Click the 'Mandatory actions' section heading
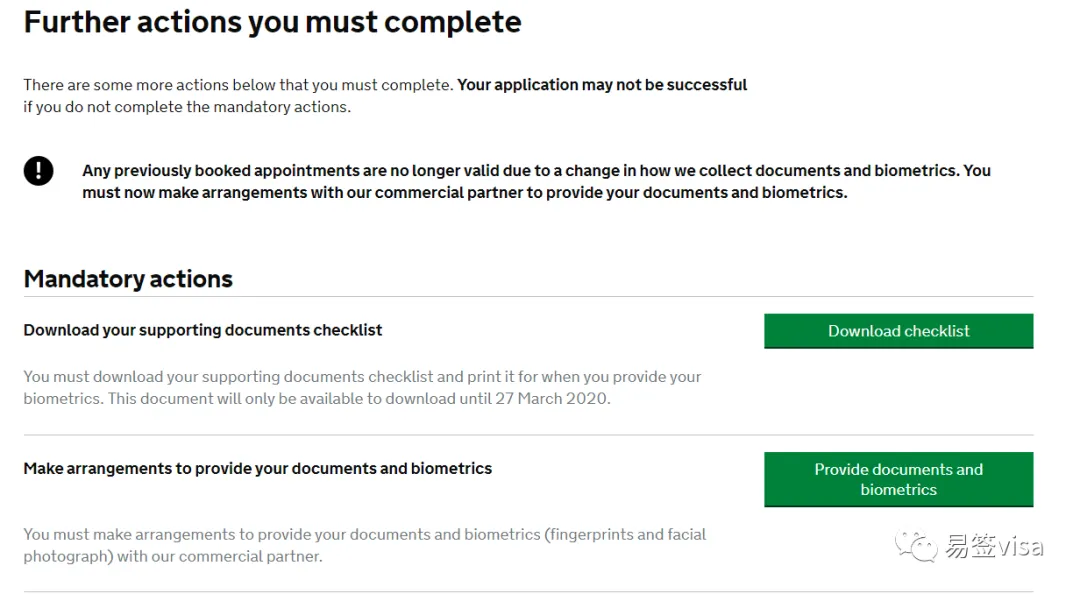 click(x=128, y=279)
